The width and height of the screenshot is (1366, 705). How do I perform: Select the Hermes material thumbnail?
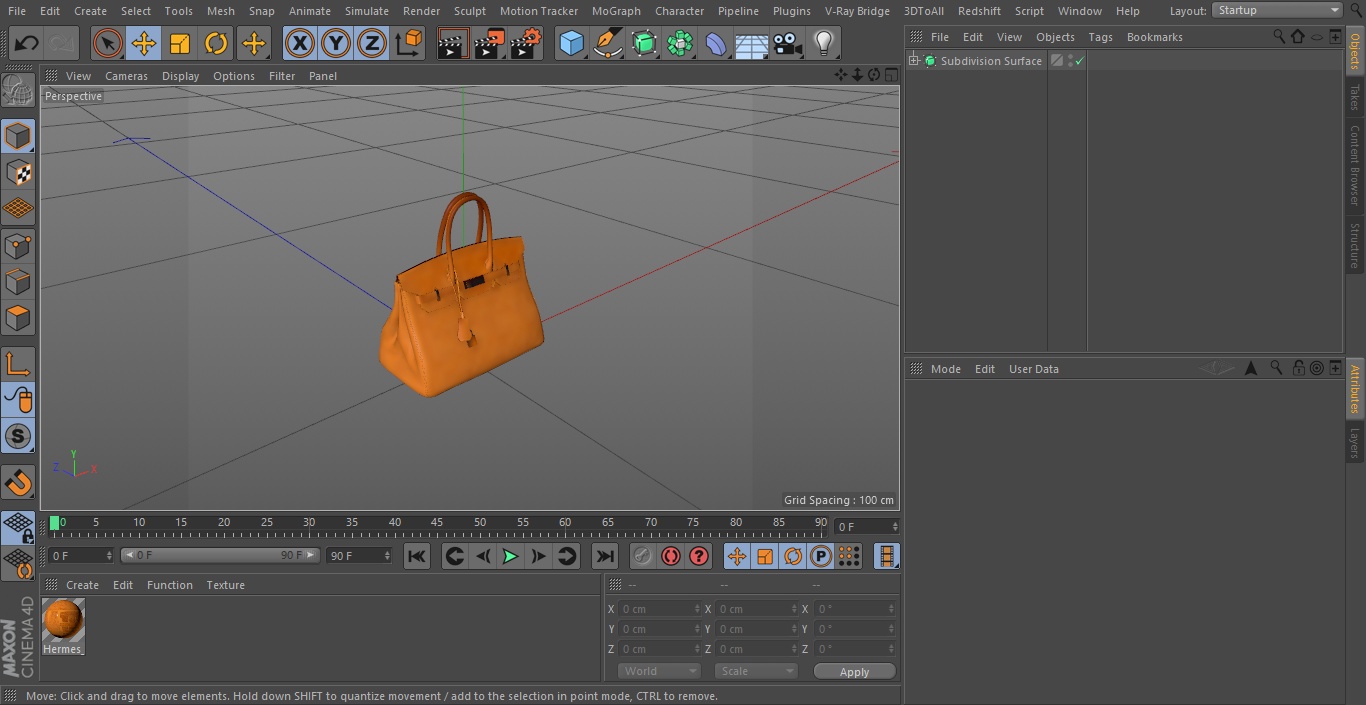point(63,621)
